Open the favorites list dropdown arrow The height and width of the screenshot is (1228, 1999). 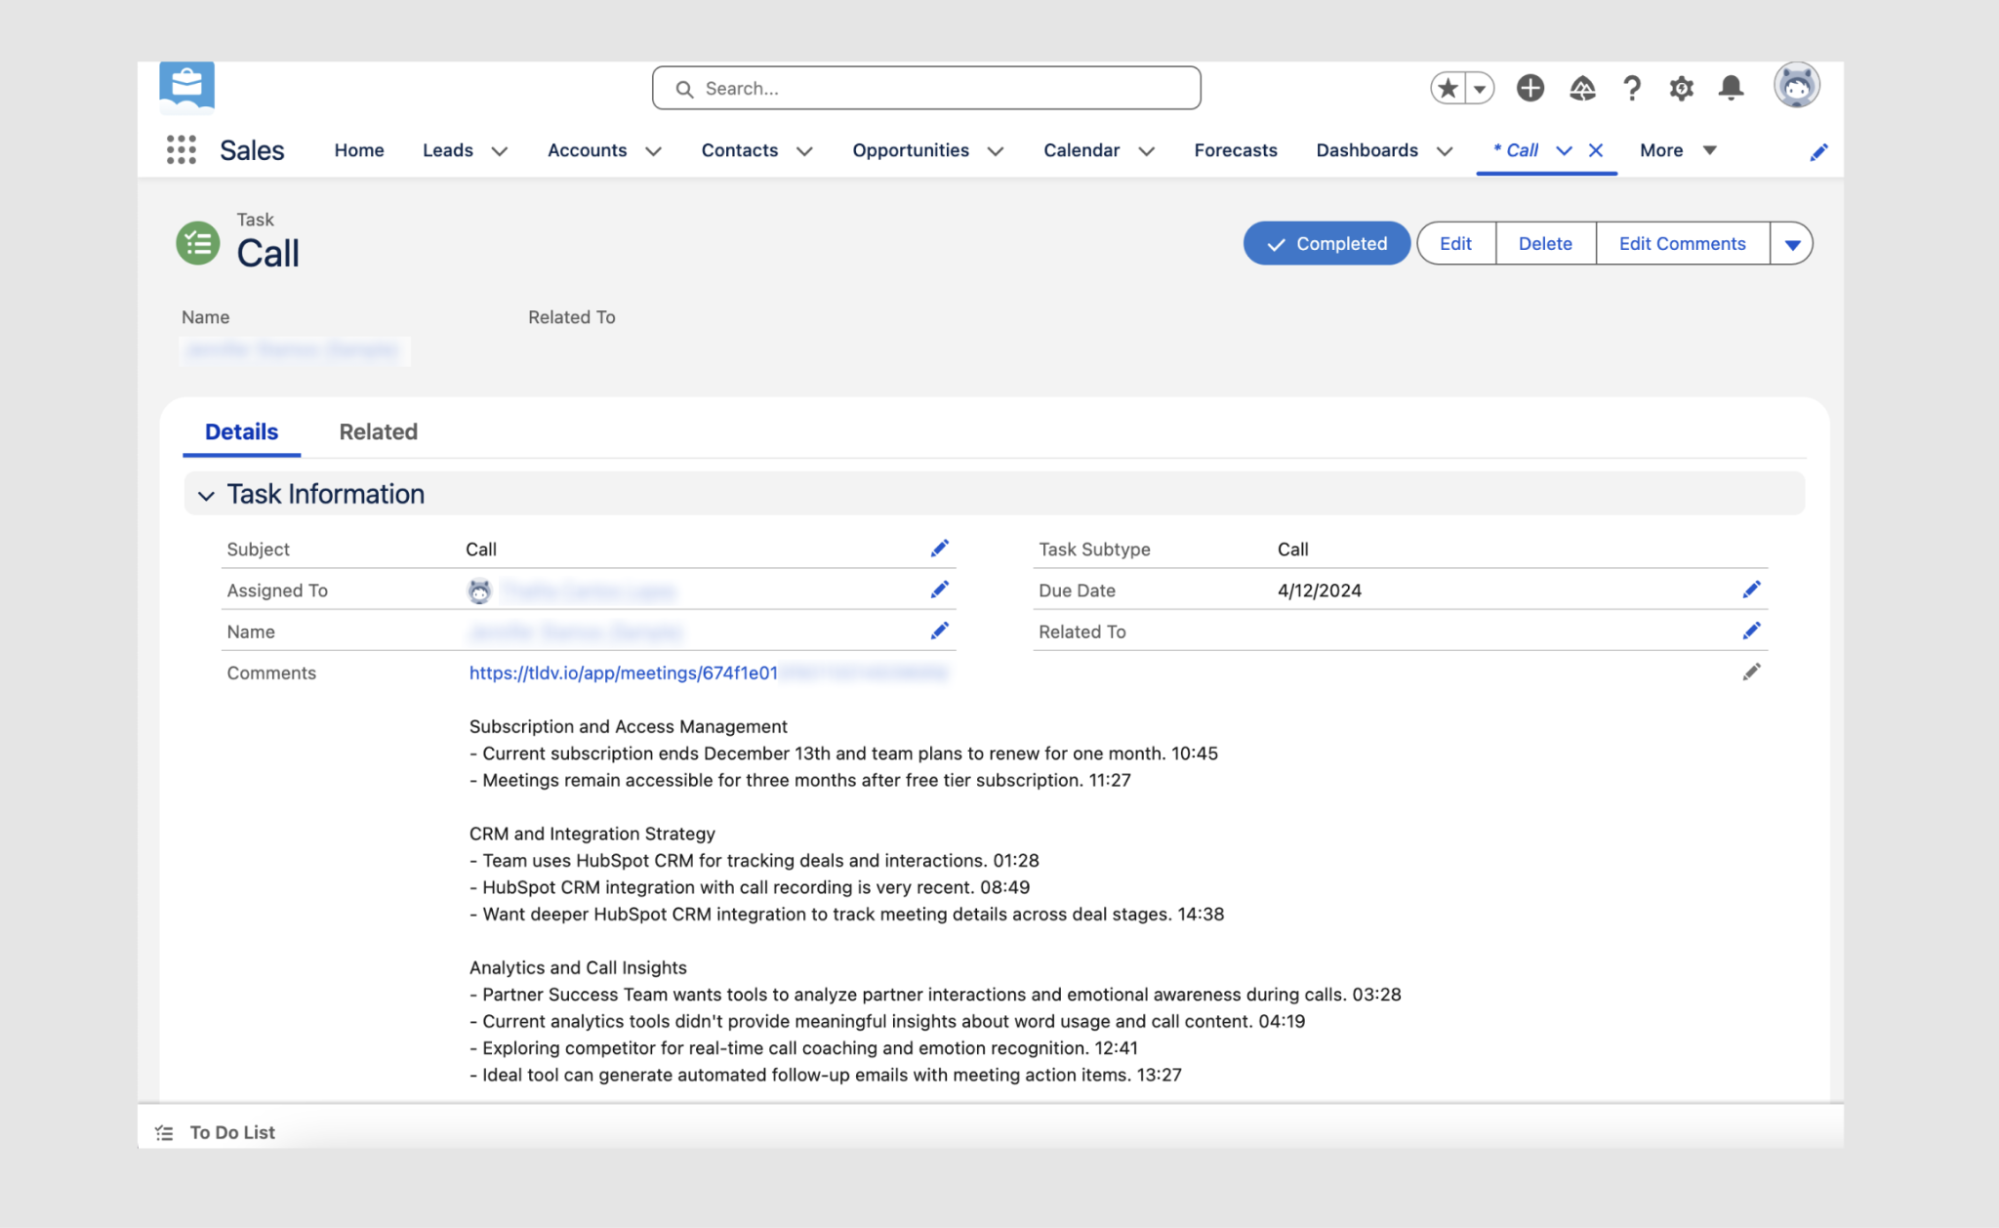click(x=1479, y=88)
